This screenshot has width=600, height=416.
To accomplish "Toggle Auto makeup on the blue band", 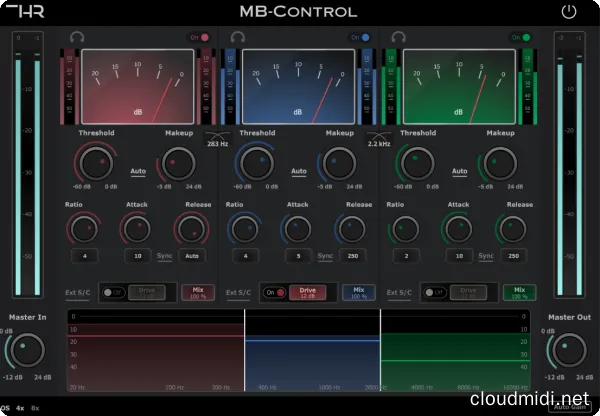I will click(x=299, y=171).
